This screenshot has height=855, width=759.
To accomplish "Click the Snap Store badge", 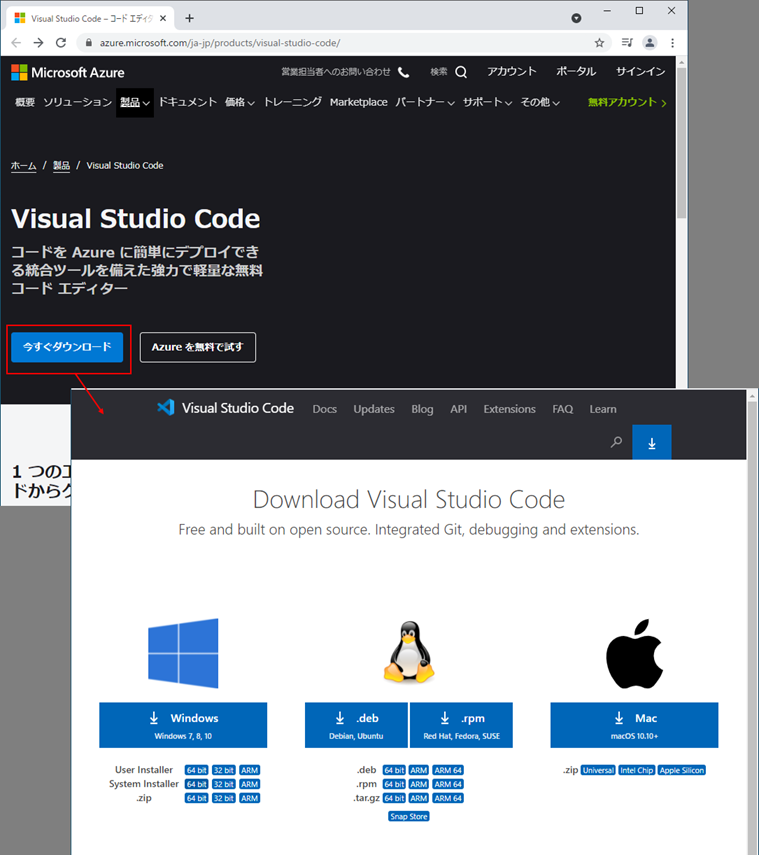I will click(x=409, y=816).
